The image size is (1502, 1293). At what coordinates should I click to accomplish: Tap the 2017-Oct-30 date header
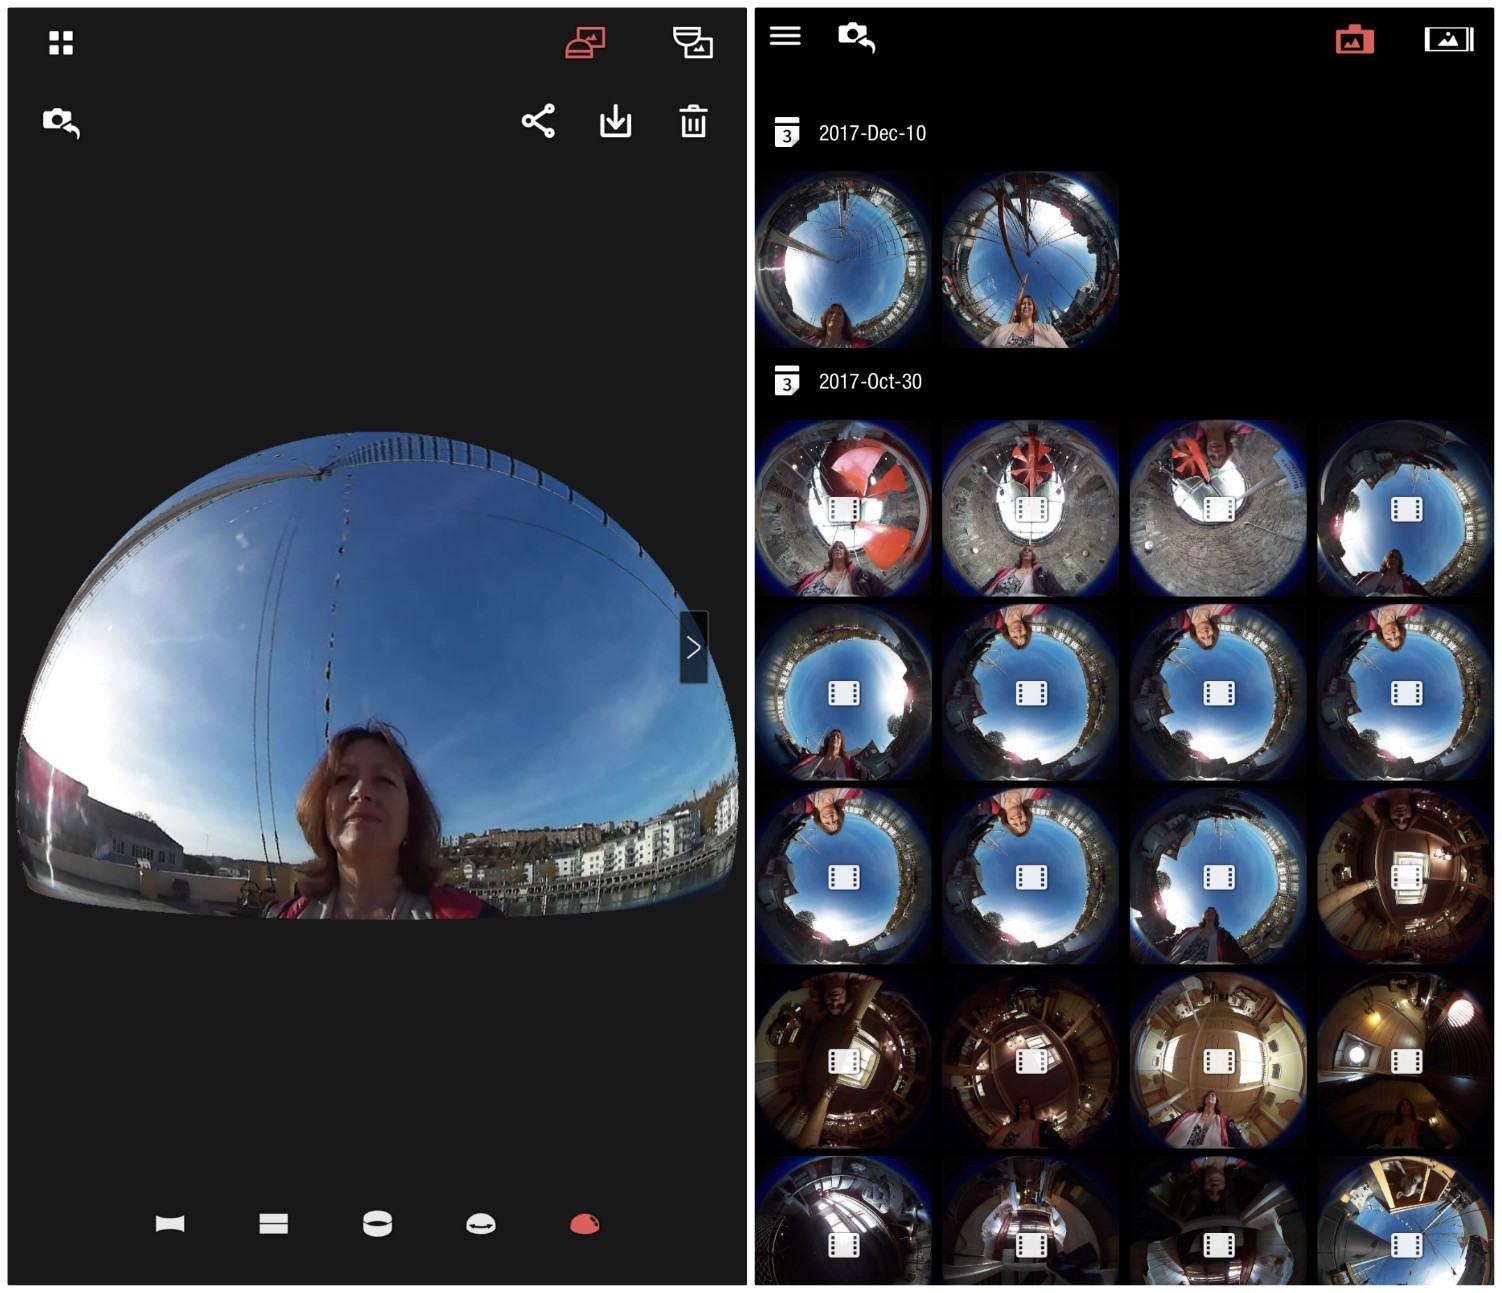pos(869,381)
